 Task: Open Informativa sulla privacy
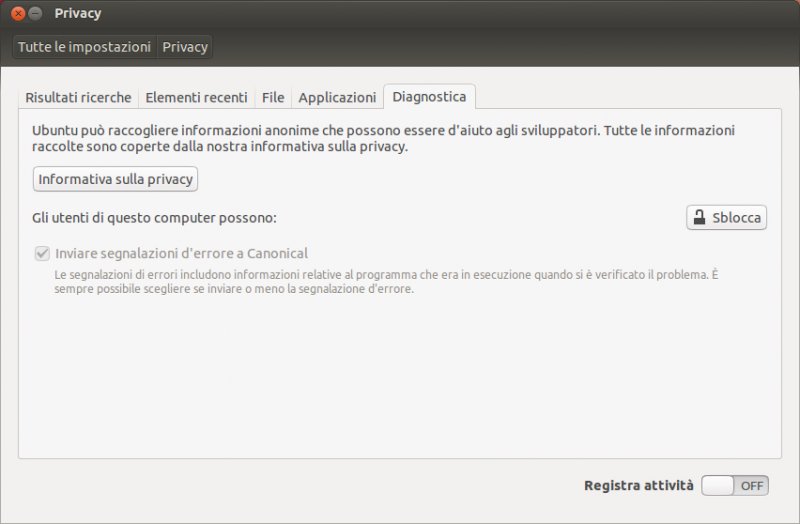pos(115,179)
